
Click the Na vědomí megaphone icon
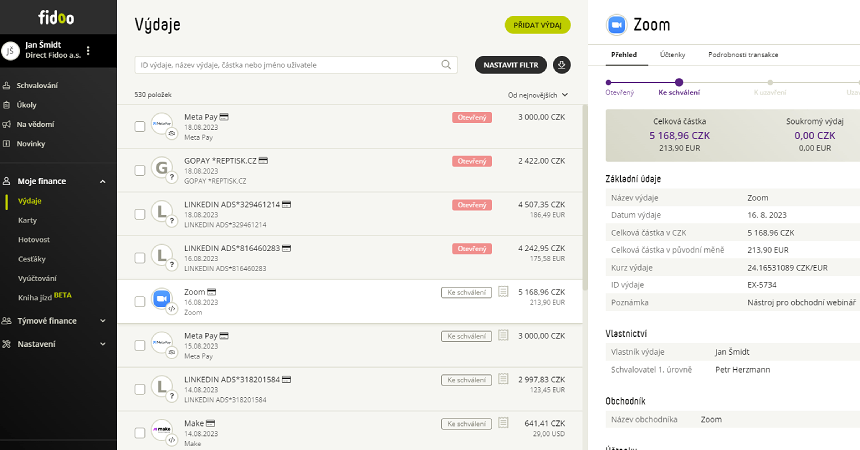[7, 125]
